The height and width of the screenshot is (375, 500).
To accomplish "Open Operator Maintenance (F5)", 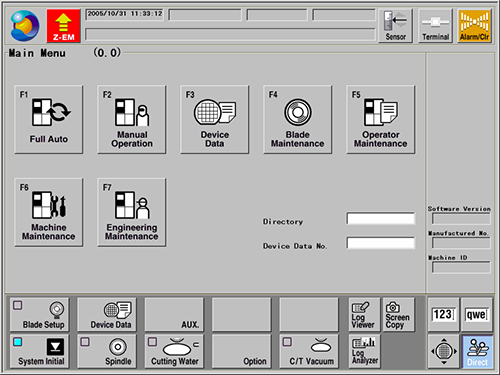I will [x=381, y=119].
